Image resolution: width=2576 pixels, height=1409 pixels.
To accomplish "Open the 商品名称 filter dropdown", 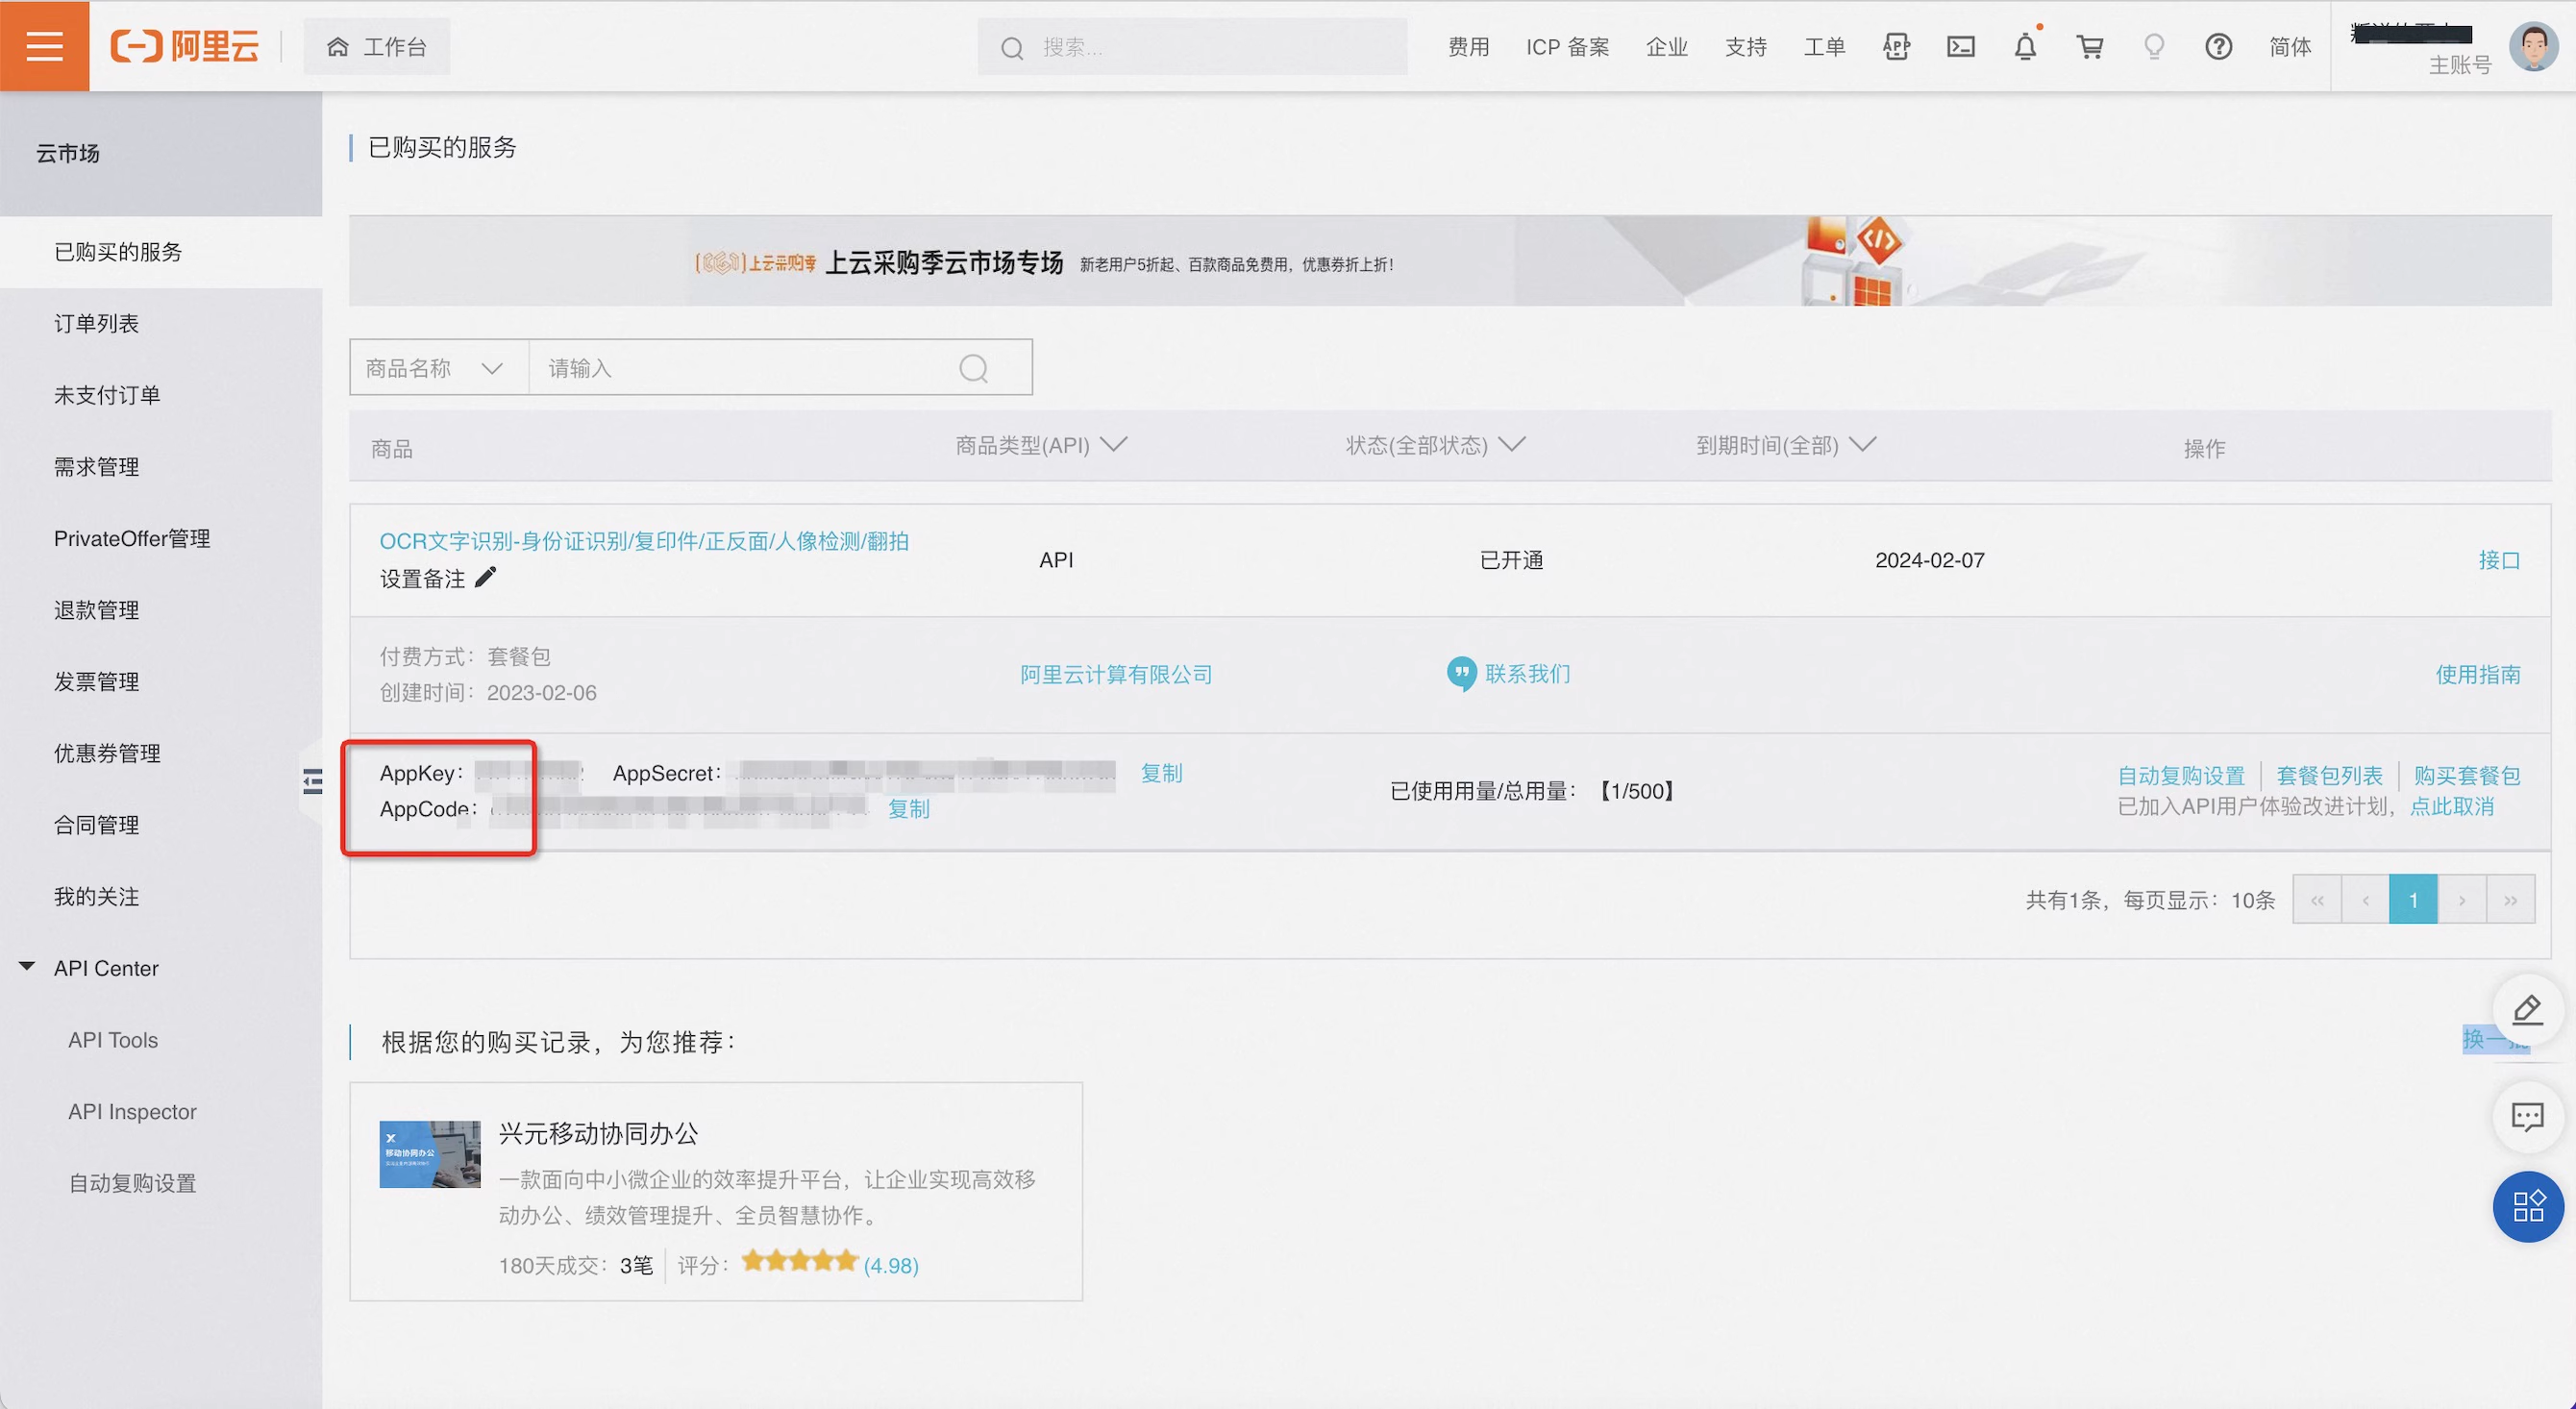I will (x=438, y=368).
